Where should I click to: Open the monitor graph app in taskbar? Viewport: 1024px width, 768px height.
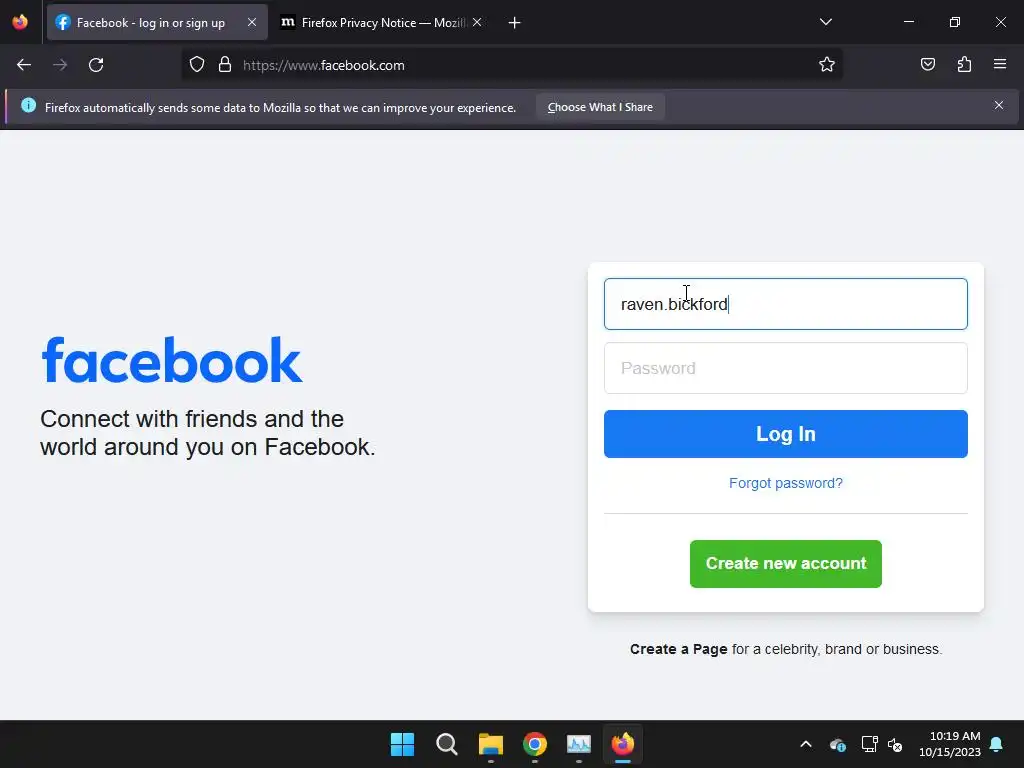(x=579, y=744)
